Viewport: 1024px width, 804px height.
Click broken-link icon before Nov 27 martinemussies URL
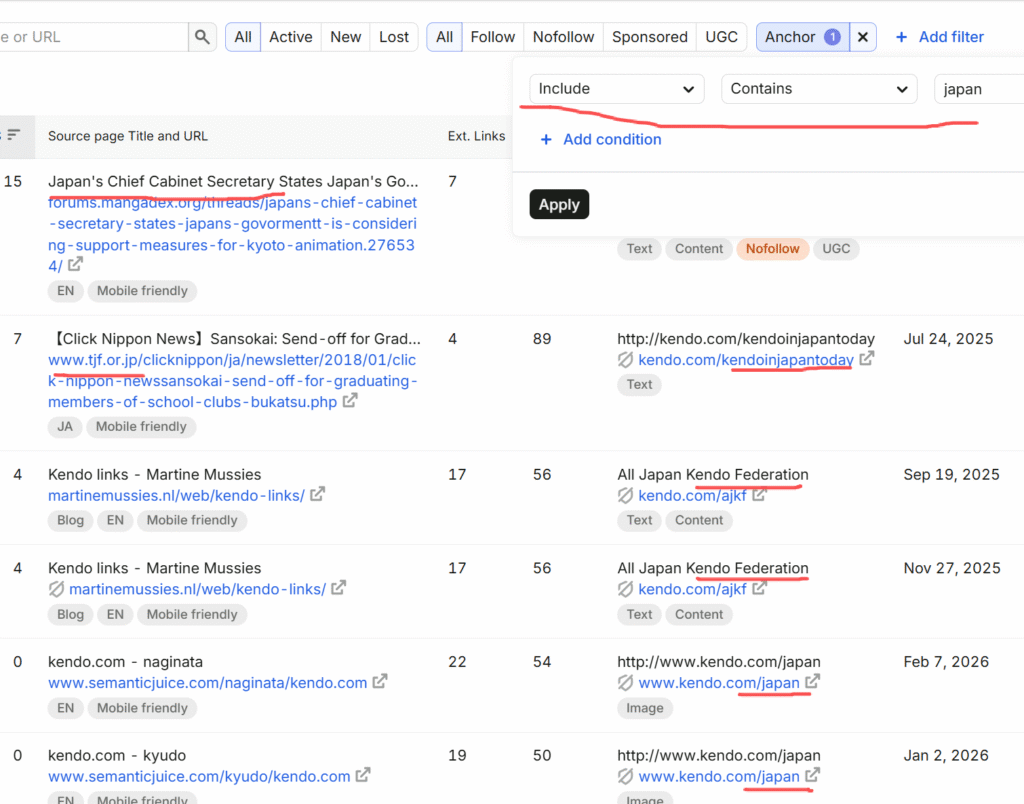(57, 589)
